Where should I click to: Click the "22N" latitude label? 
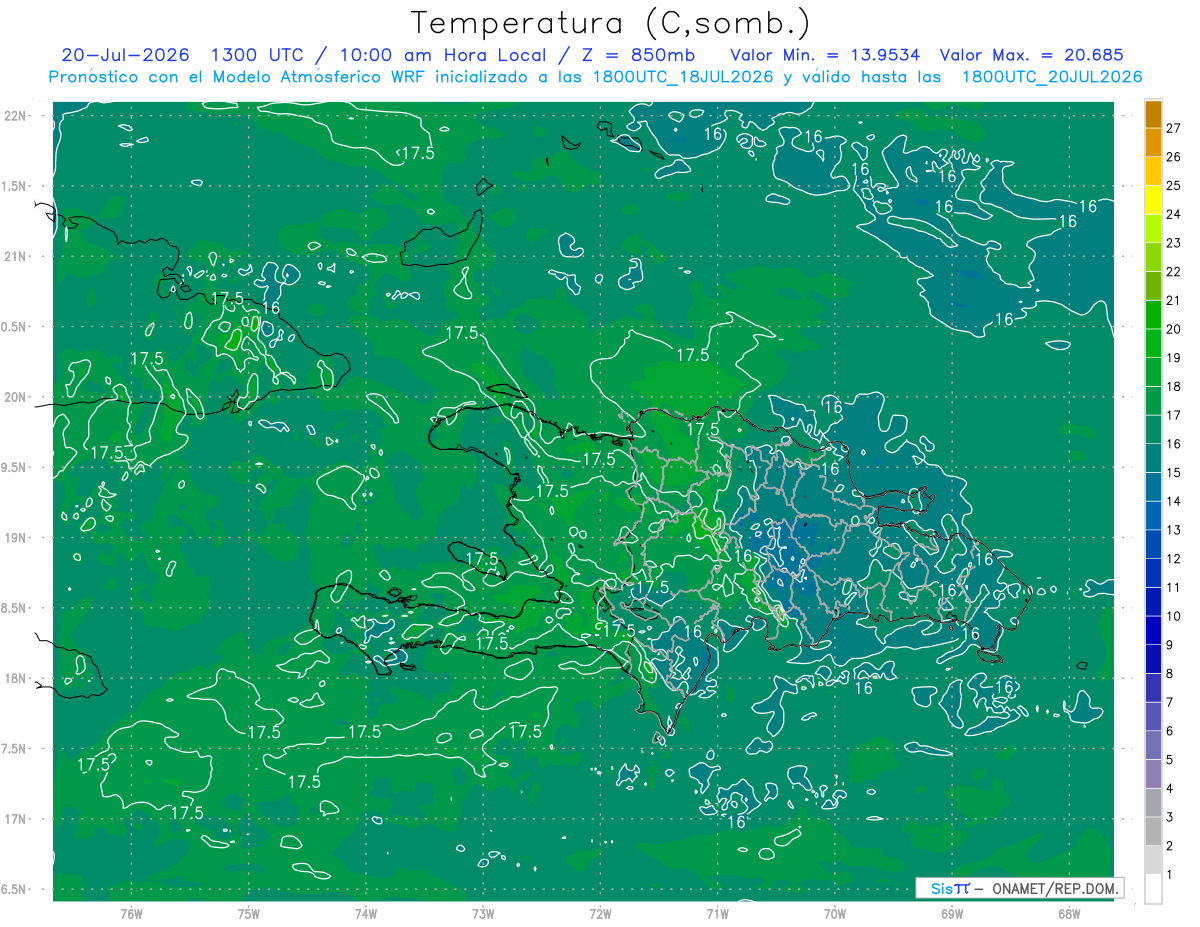[x=15, y=116]
